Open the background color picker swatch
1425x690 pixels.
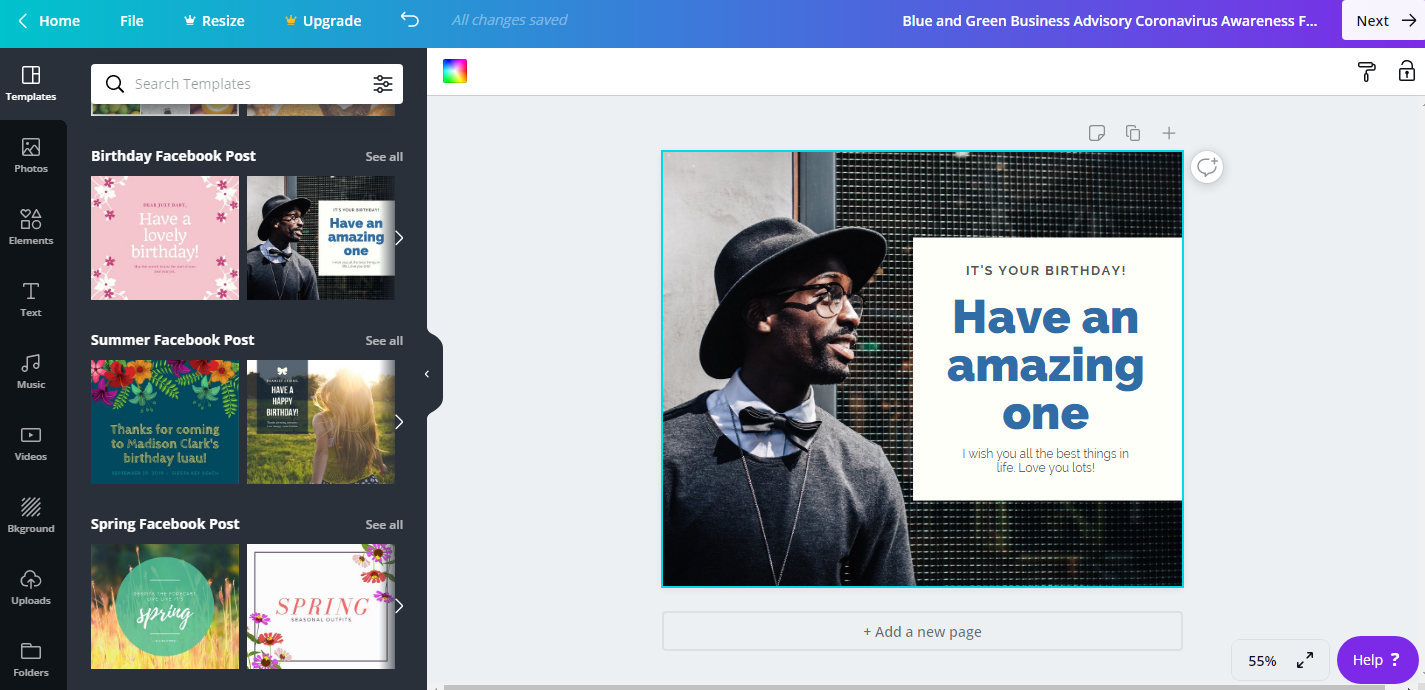455,71
